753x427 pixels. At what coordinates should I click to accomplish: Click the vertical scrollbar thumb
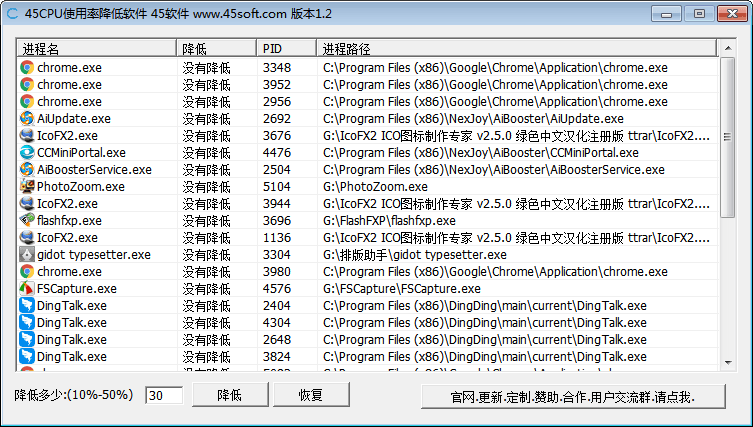click(728, 137)
